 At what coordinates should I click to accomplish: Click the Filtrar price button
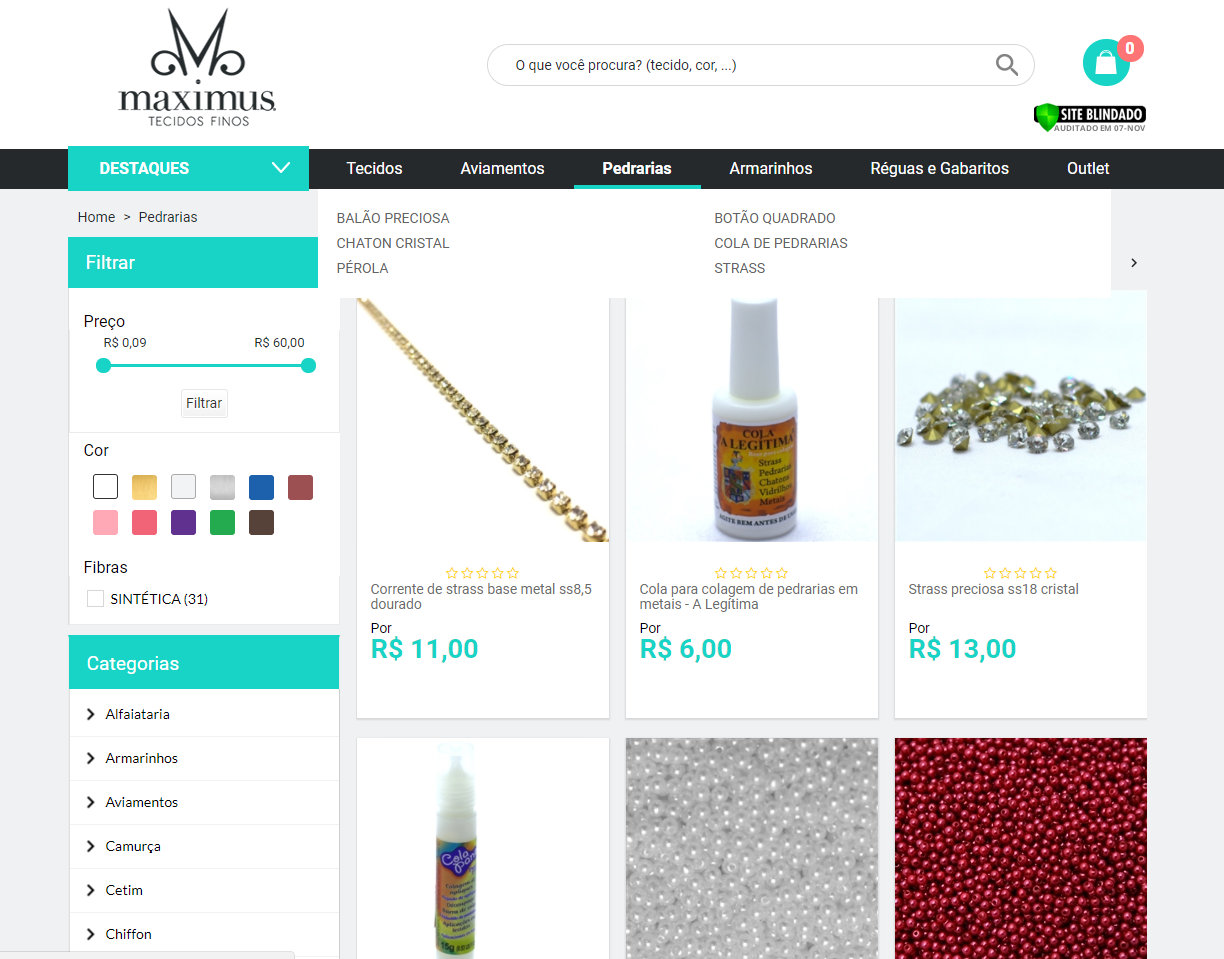pos(204,403)
